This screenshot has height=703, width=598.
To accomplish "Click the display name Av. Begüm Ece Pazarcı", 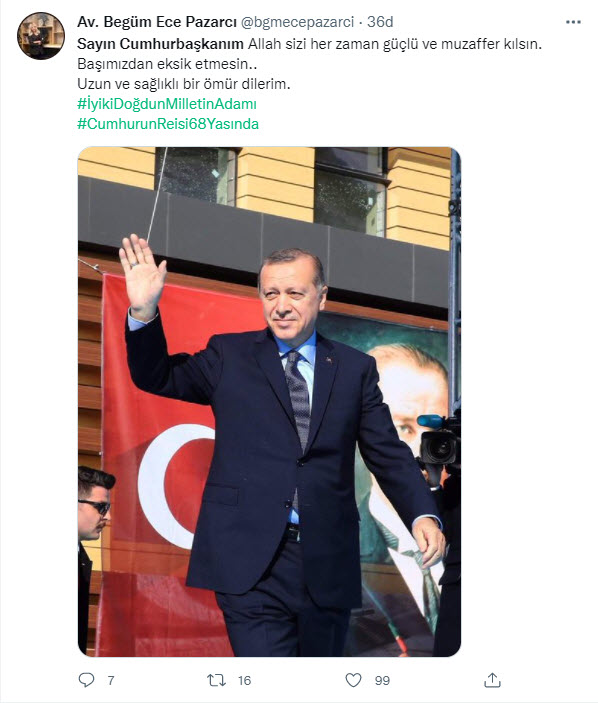I will click(156, 22).
